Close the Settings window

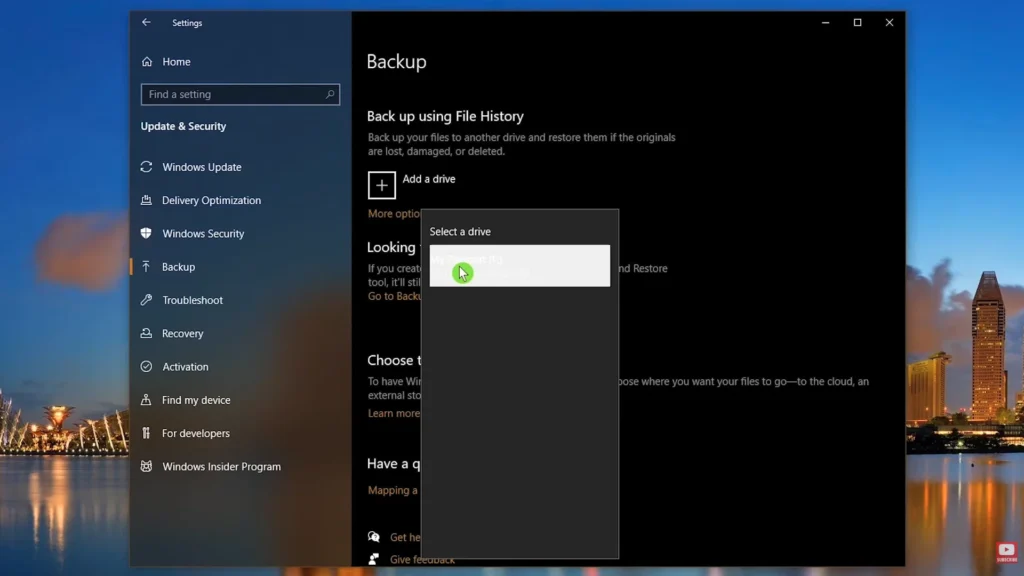click(889, 22)
